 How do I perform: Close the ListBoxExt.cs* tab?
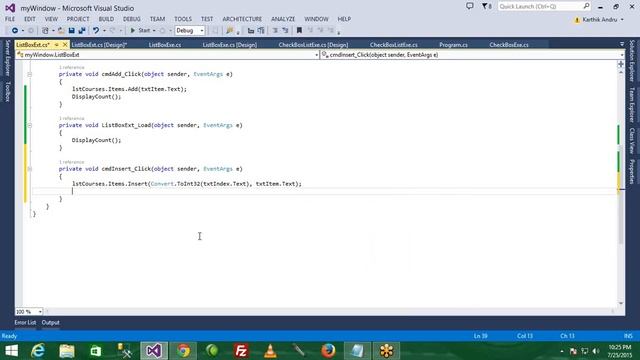[65, 44]
